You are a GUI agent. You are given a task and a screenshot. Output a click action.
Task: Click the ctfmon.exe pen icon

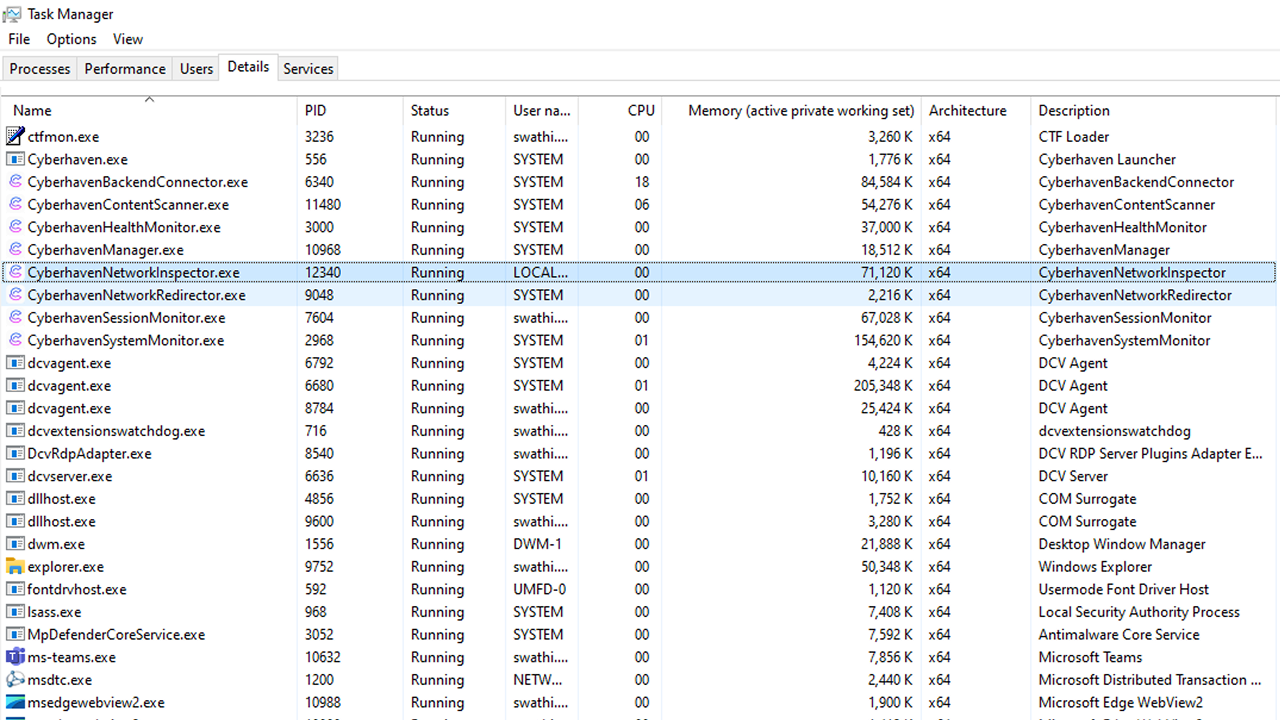(15, 137)
